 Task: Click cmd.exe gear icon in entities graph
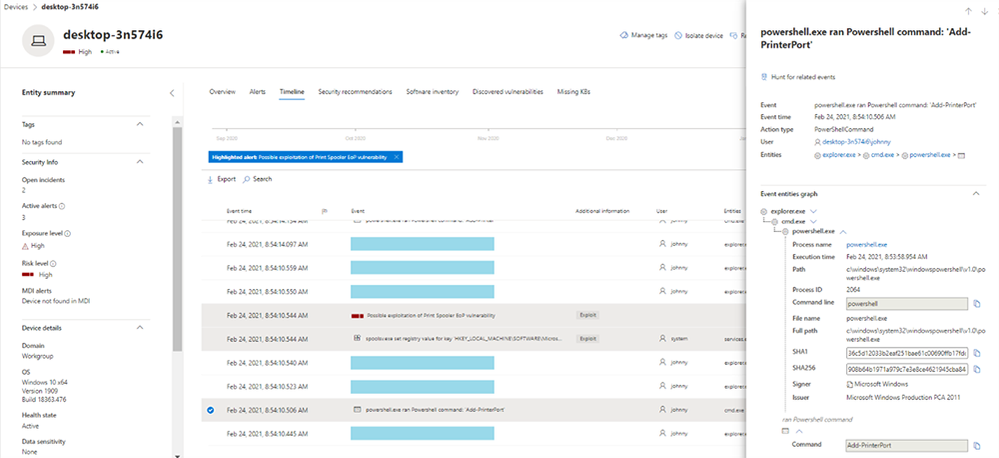pyautogui.click(x=775, y=221)
